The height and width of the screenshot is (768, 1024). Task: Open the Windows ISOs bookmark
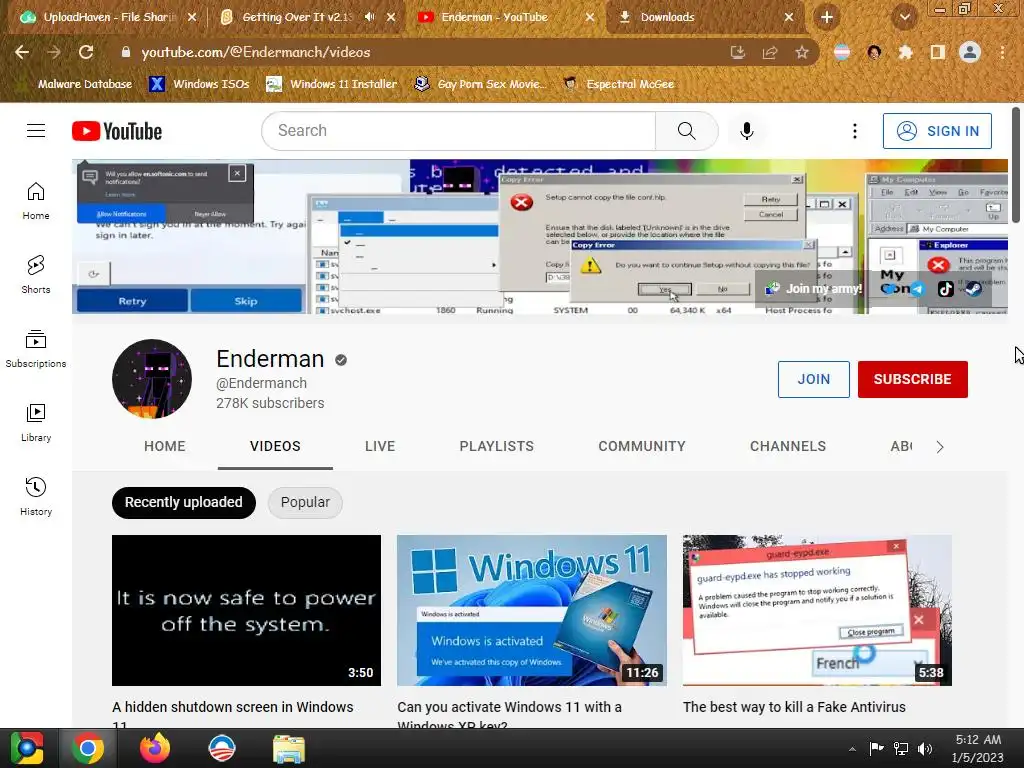tap(199, 84)
